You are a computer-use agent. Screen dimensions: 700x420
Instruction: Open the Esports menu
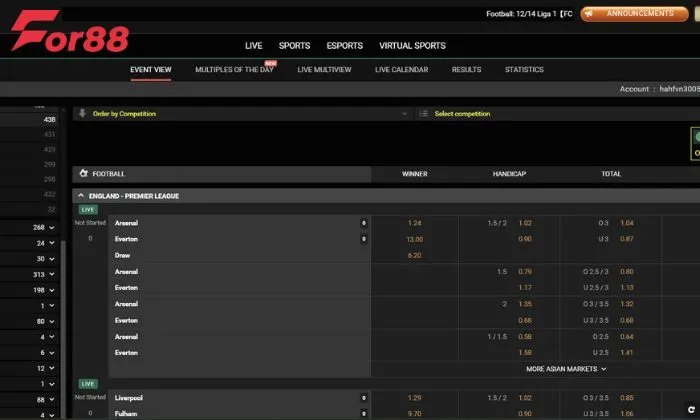click(344, 46)
